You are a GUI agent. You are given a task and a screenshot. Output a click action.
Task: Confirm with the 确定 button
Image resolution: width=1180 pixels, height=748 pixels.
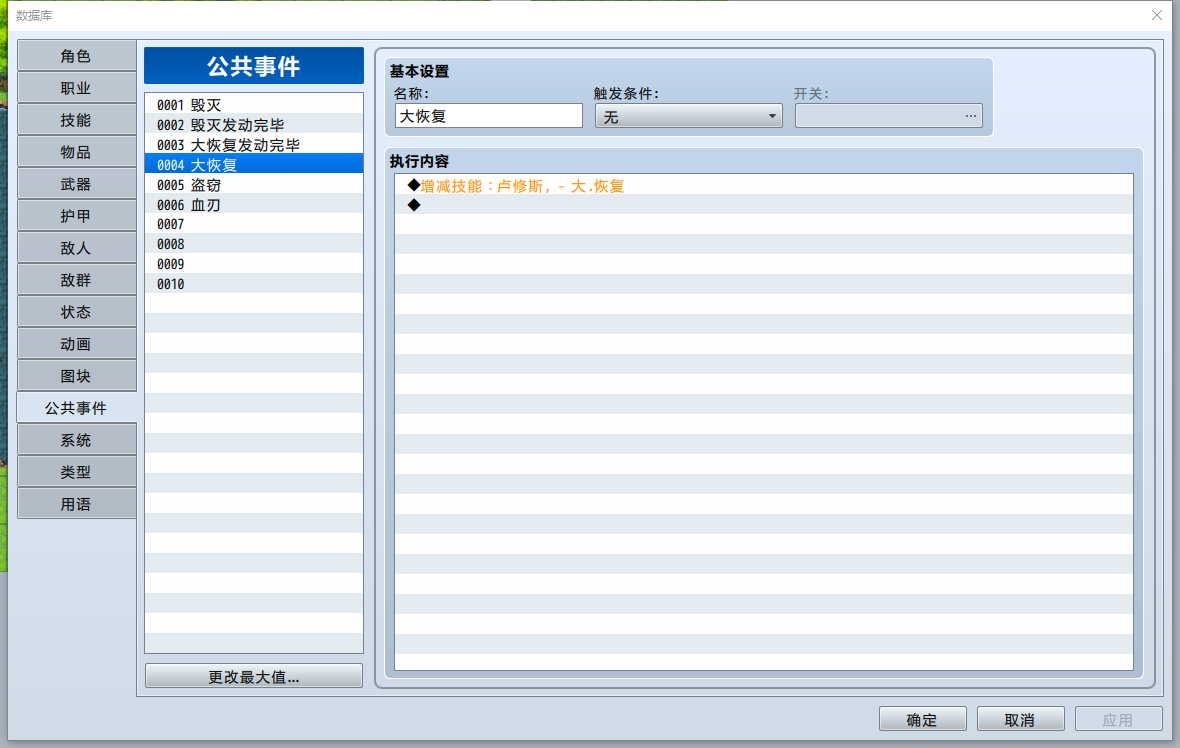923,719
